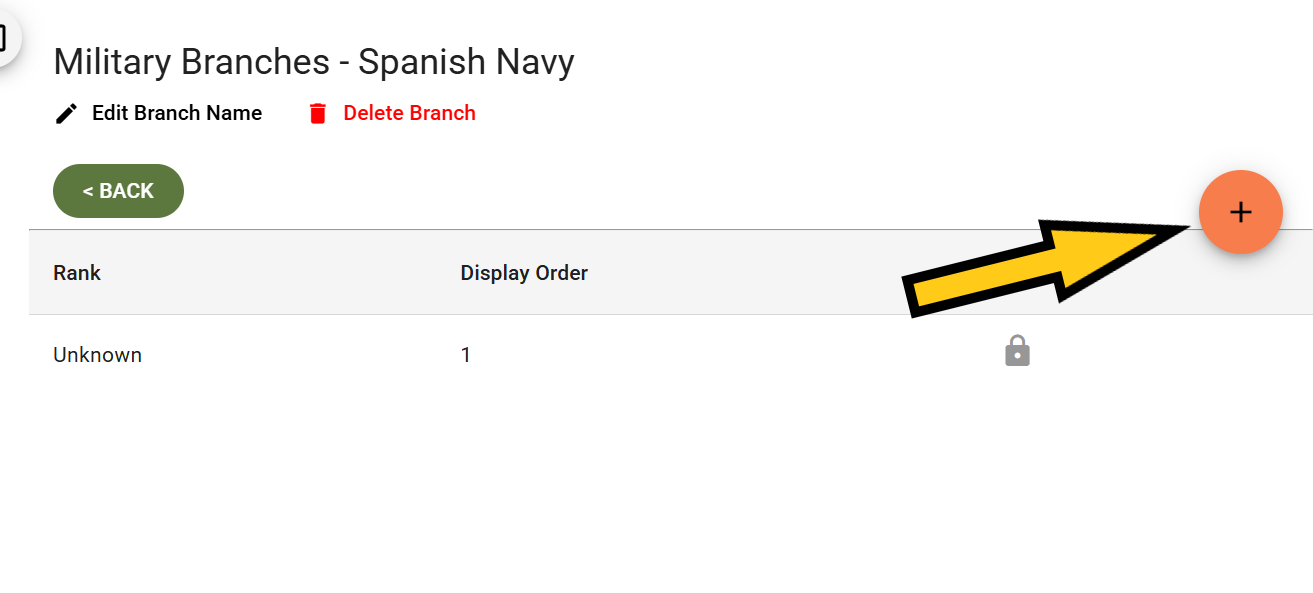Go back using the green BACK button

pyautogui.click(x=118, y=191)
